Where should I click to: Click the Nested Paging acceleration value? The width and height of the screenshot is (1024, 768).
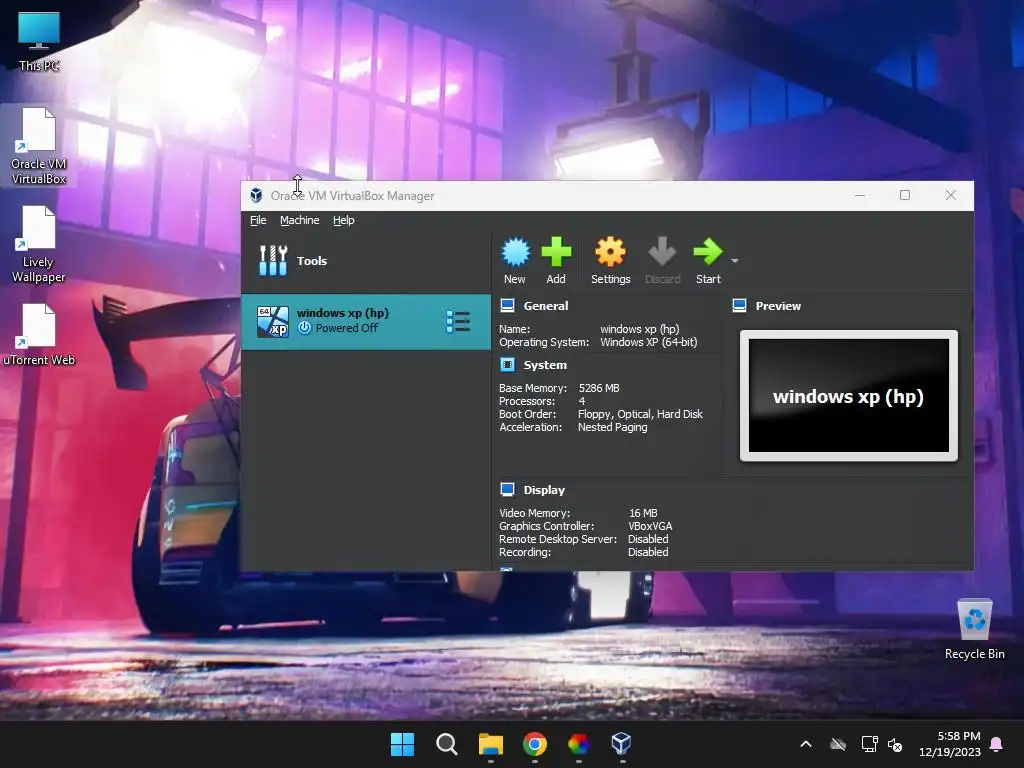613,427
